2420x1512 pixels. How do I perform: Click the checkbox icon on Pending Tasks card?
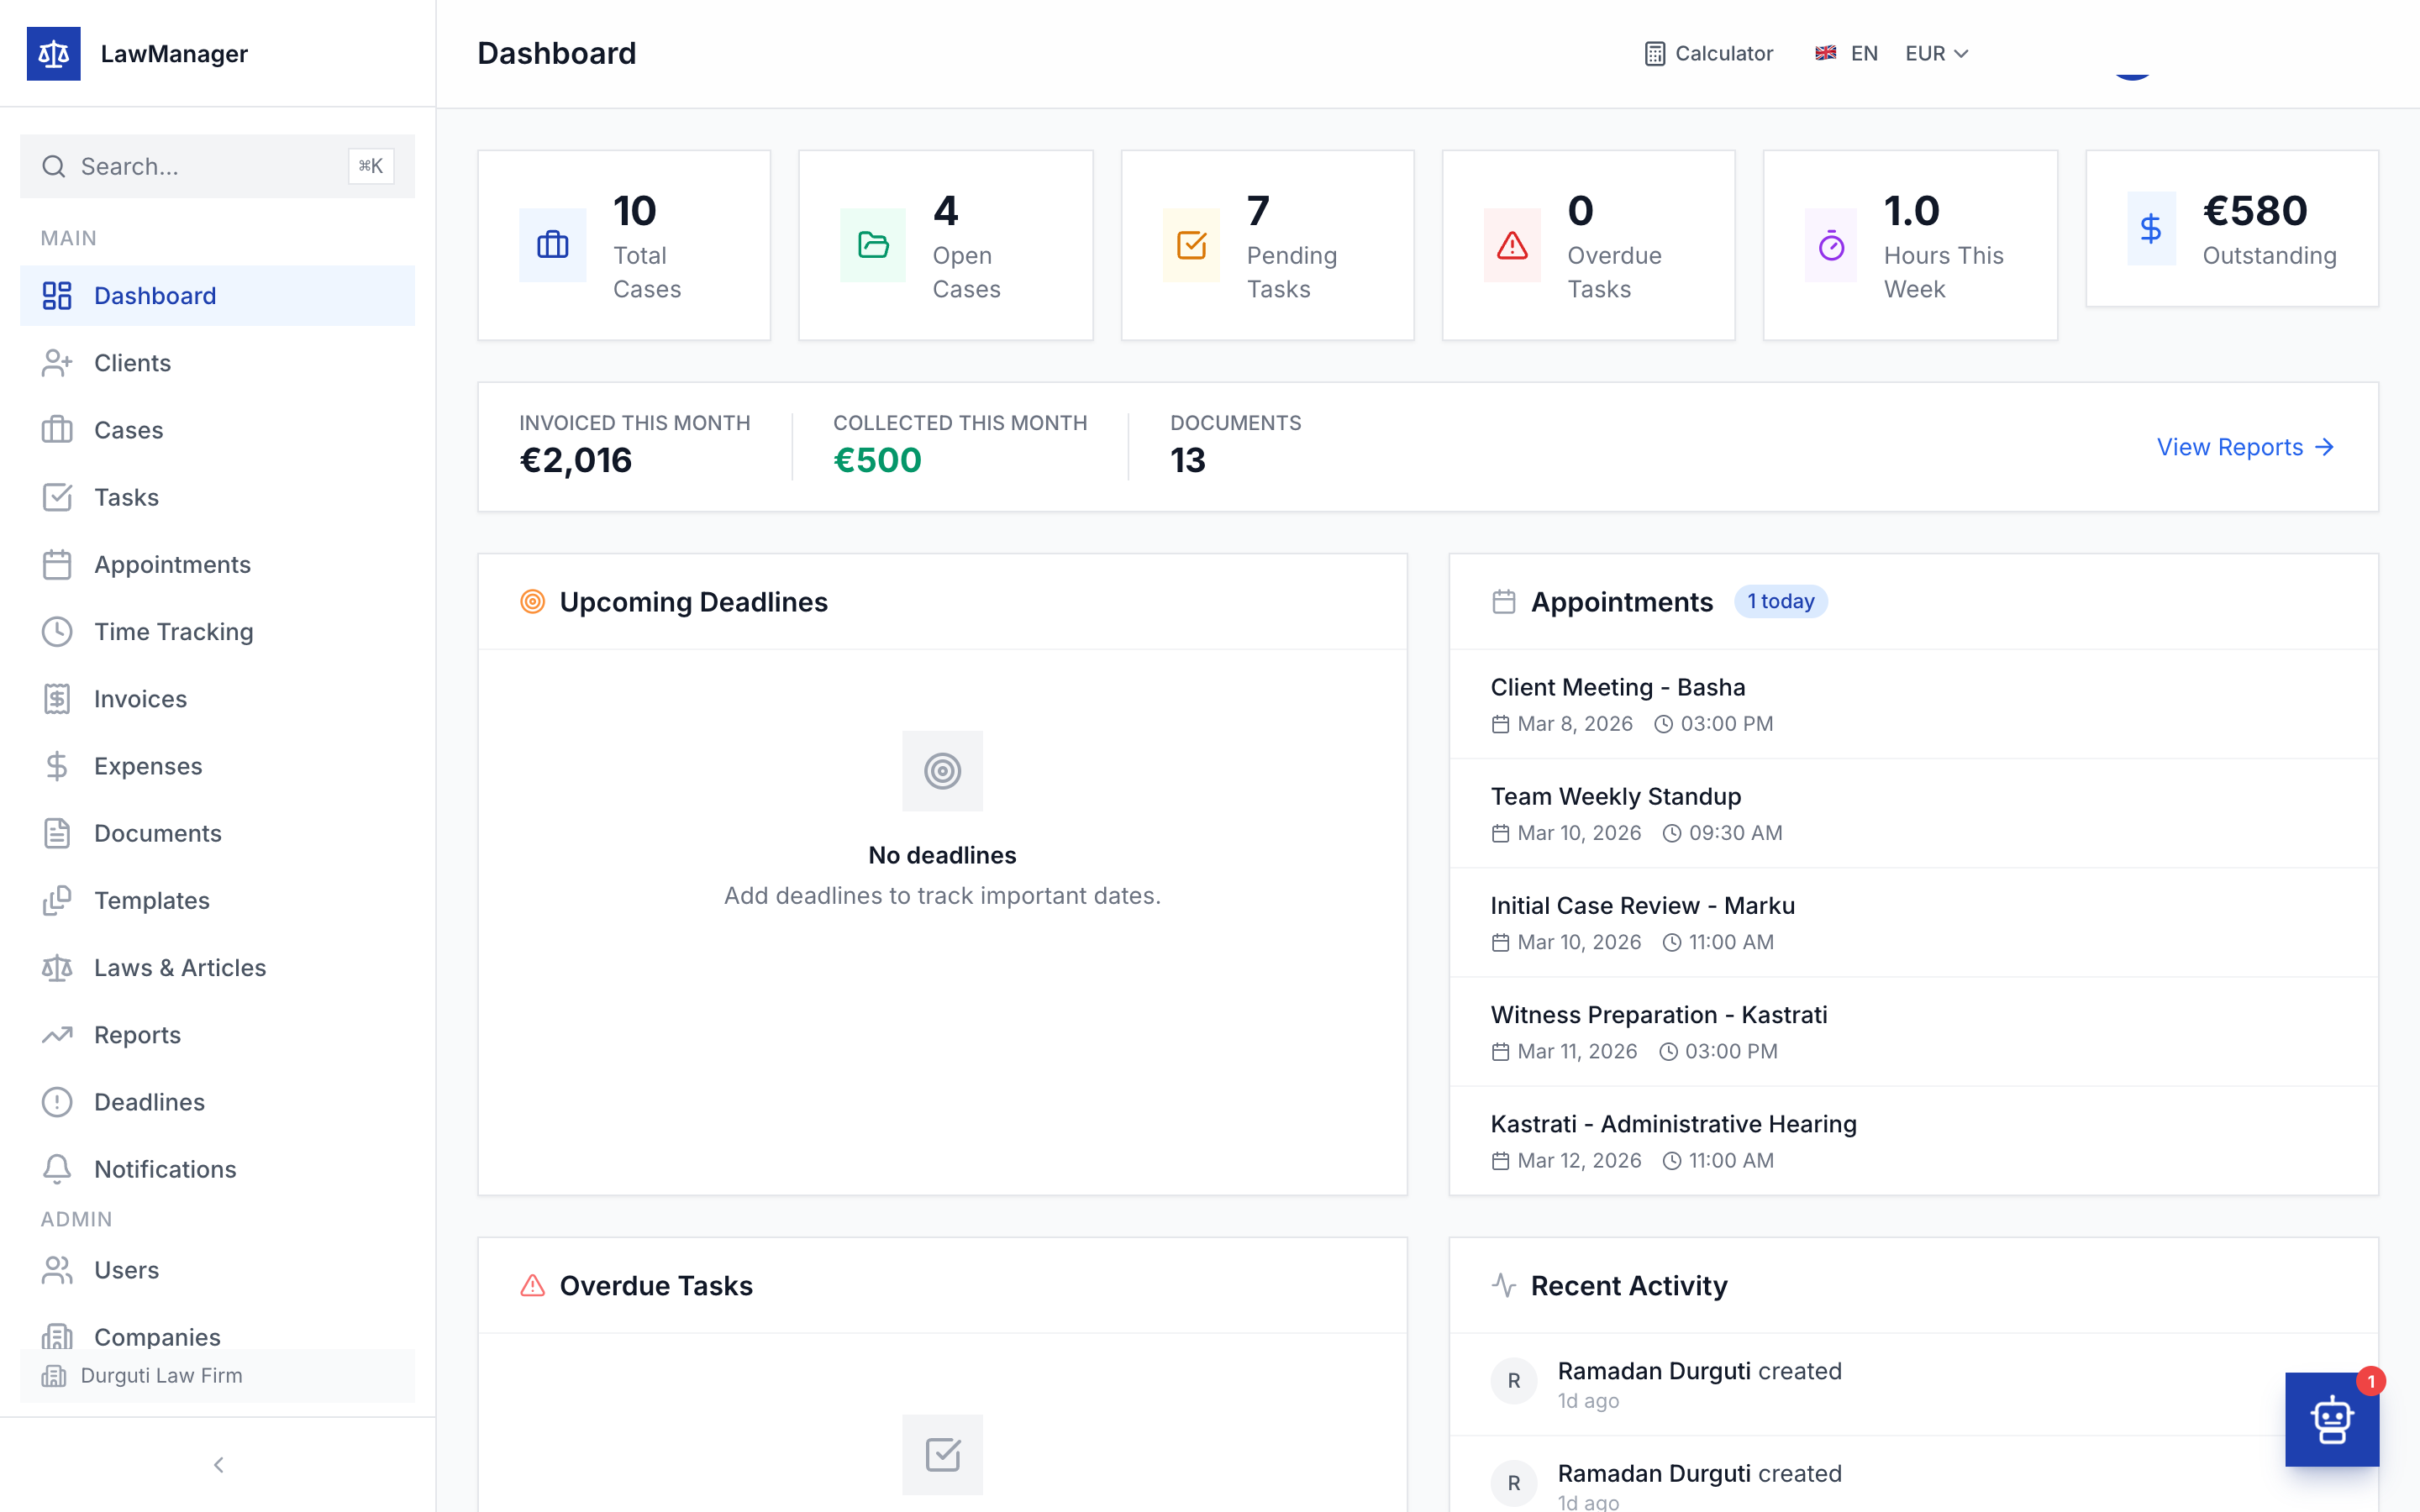pos(1191,245)
